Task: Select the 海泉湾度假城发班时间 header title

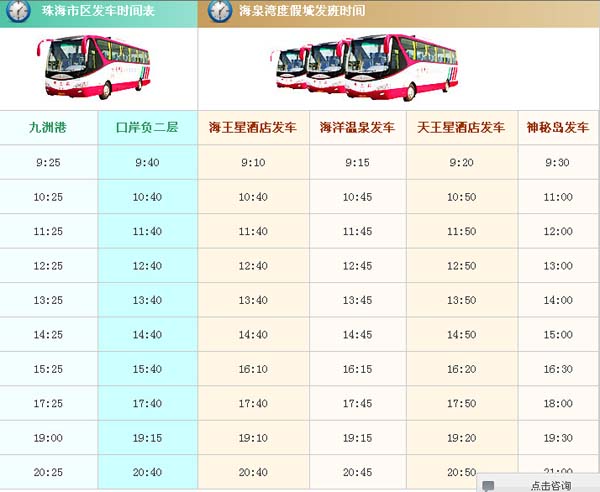Action: coord(302,11)
